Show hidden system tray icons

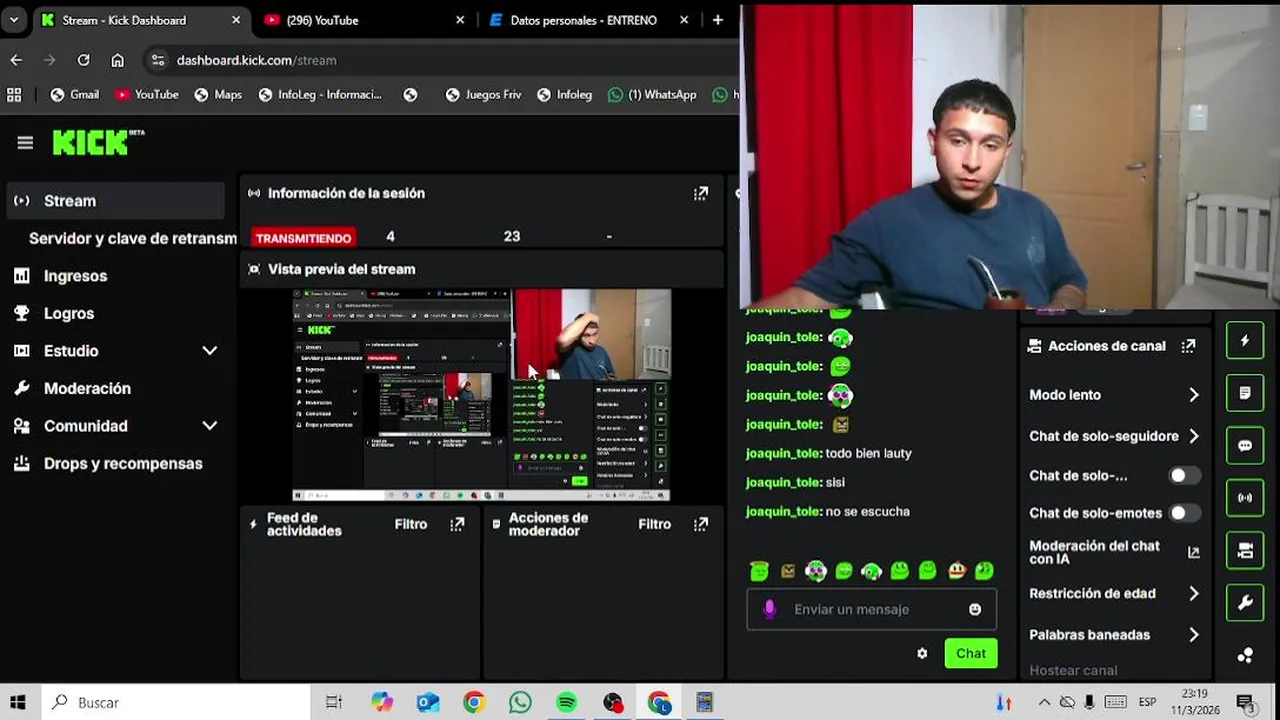tap(1045, 702)
